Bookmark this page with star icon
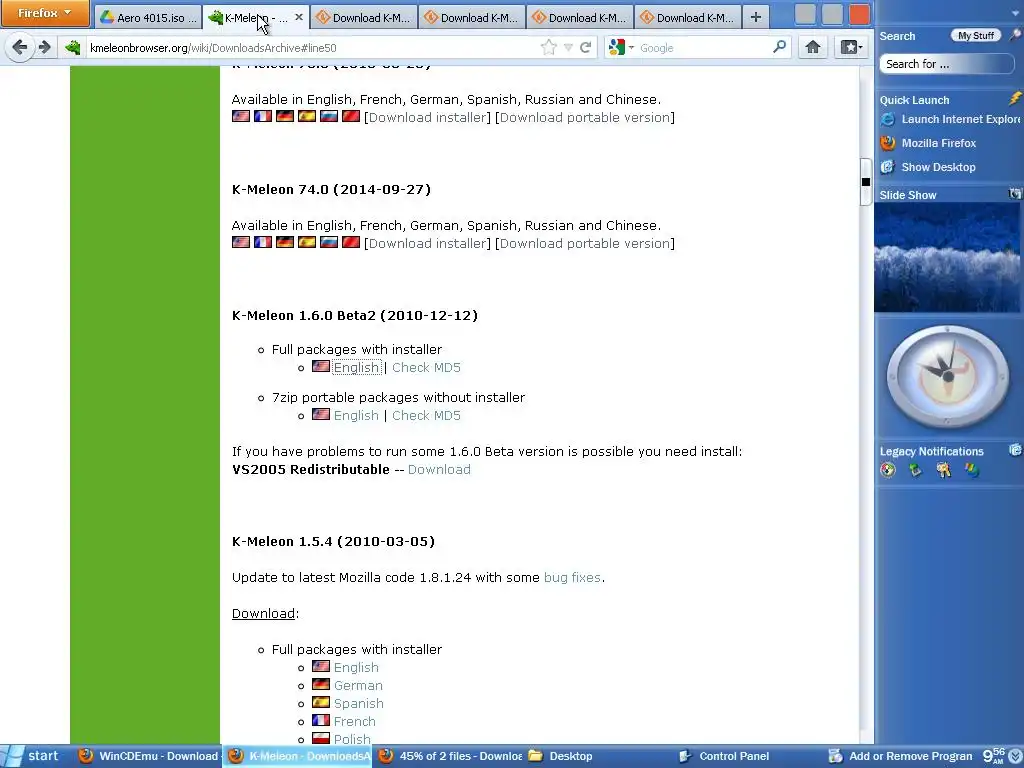 click(x=549, y=47)
